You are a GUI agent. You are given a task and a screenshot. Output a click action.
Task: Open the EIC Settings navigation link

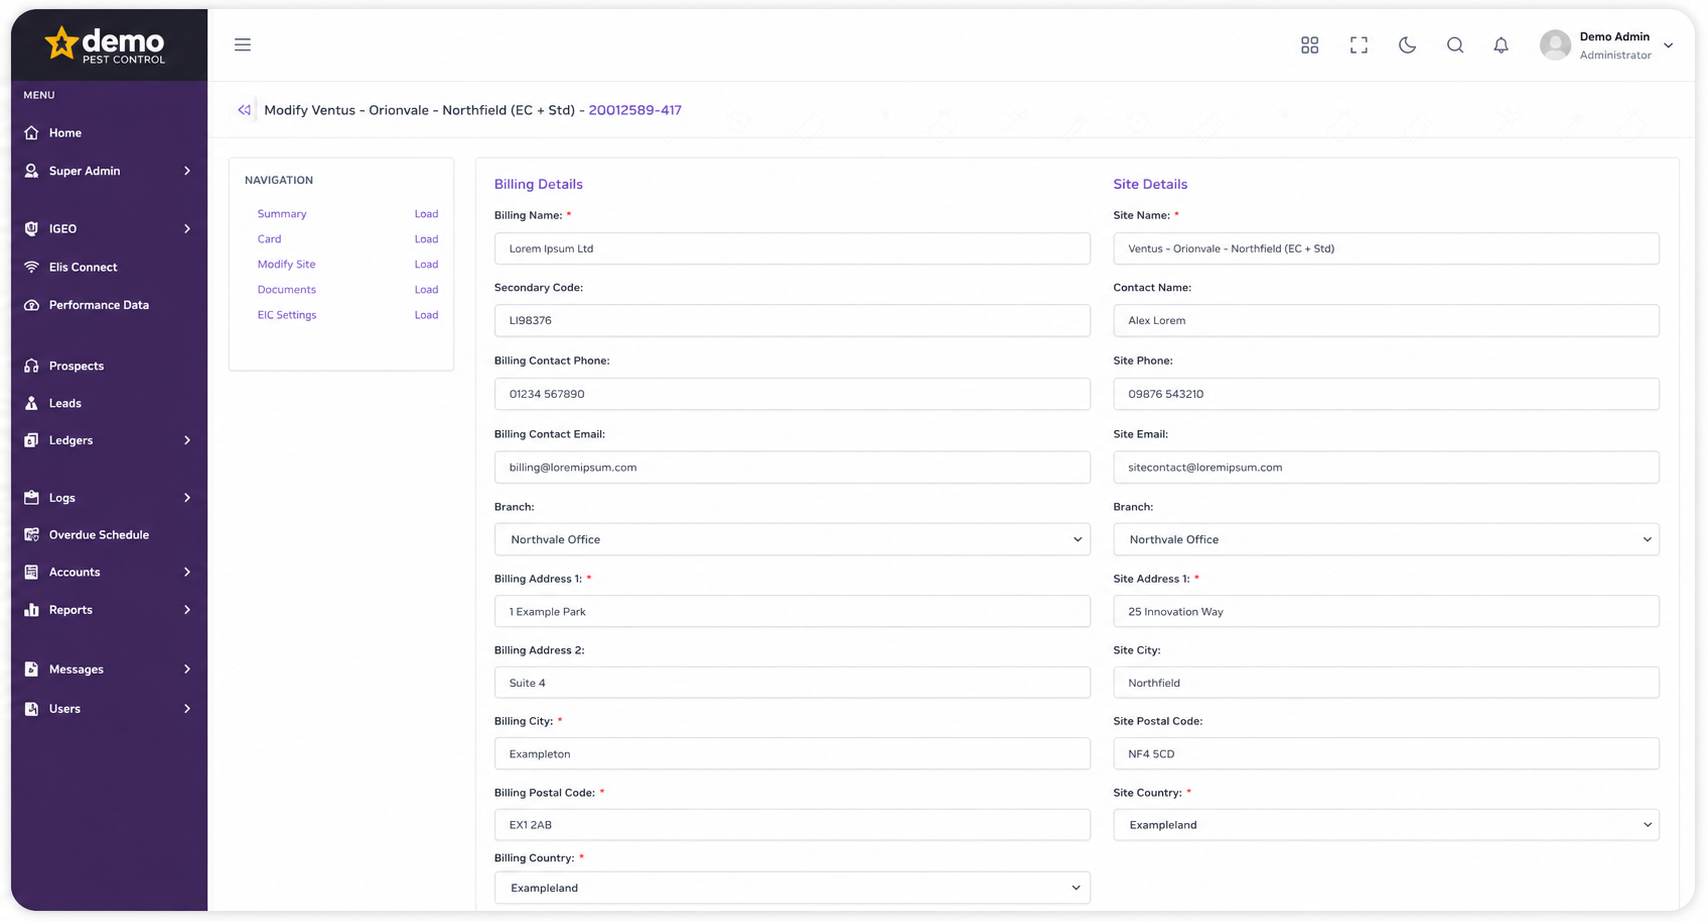coord(287,315)
